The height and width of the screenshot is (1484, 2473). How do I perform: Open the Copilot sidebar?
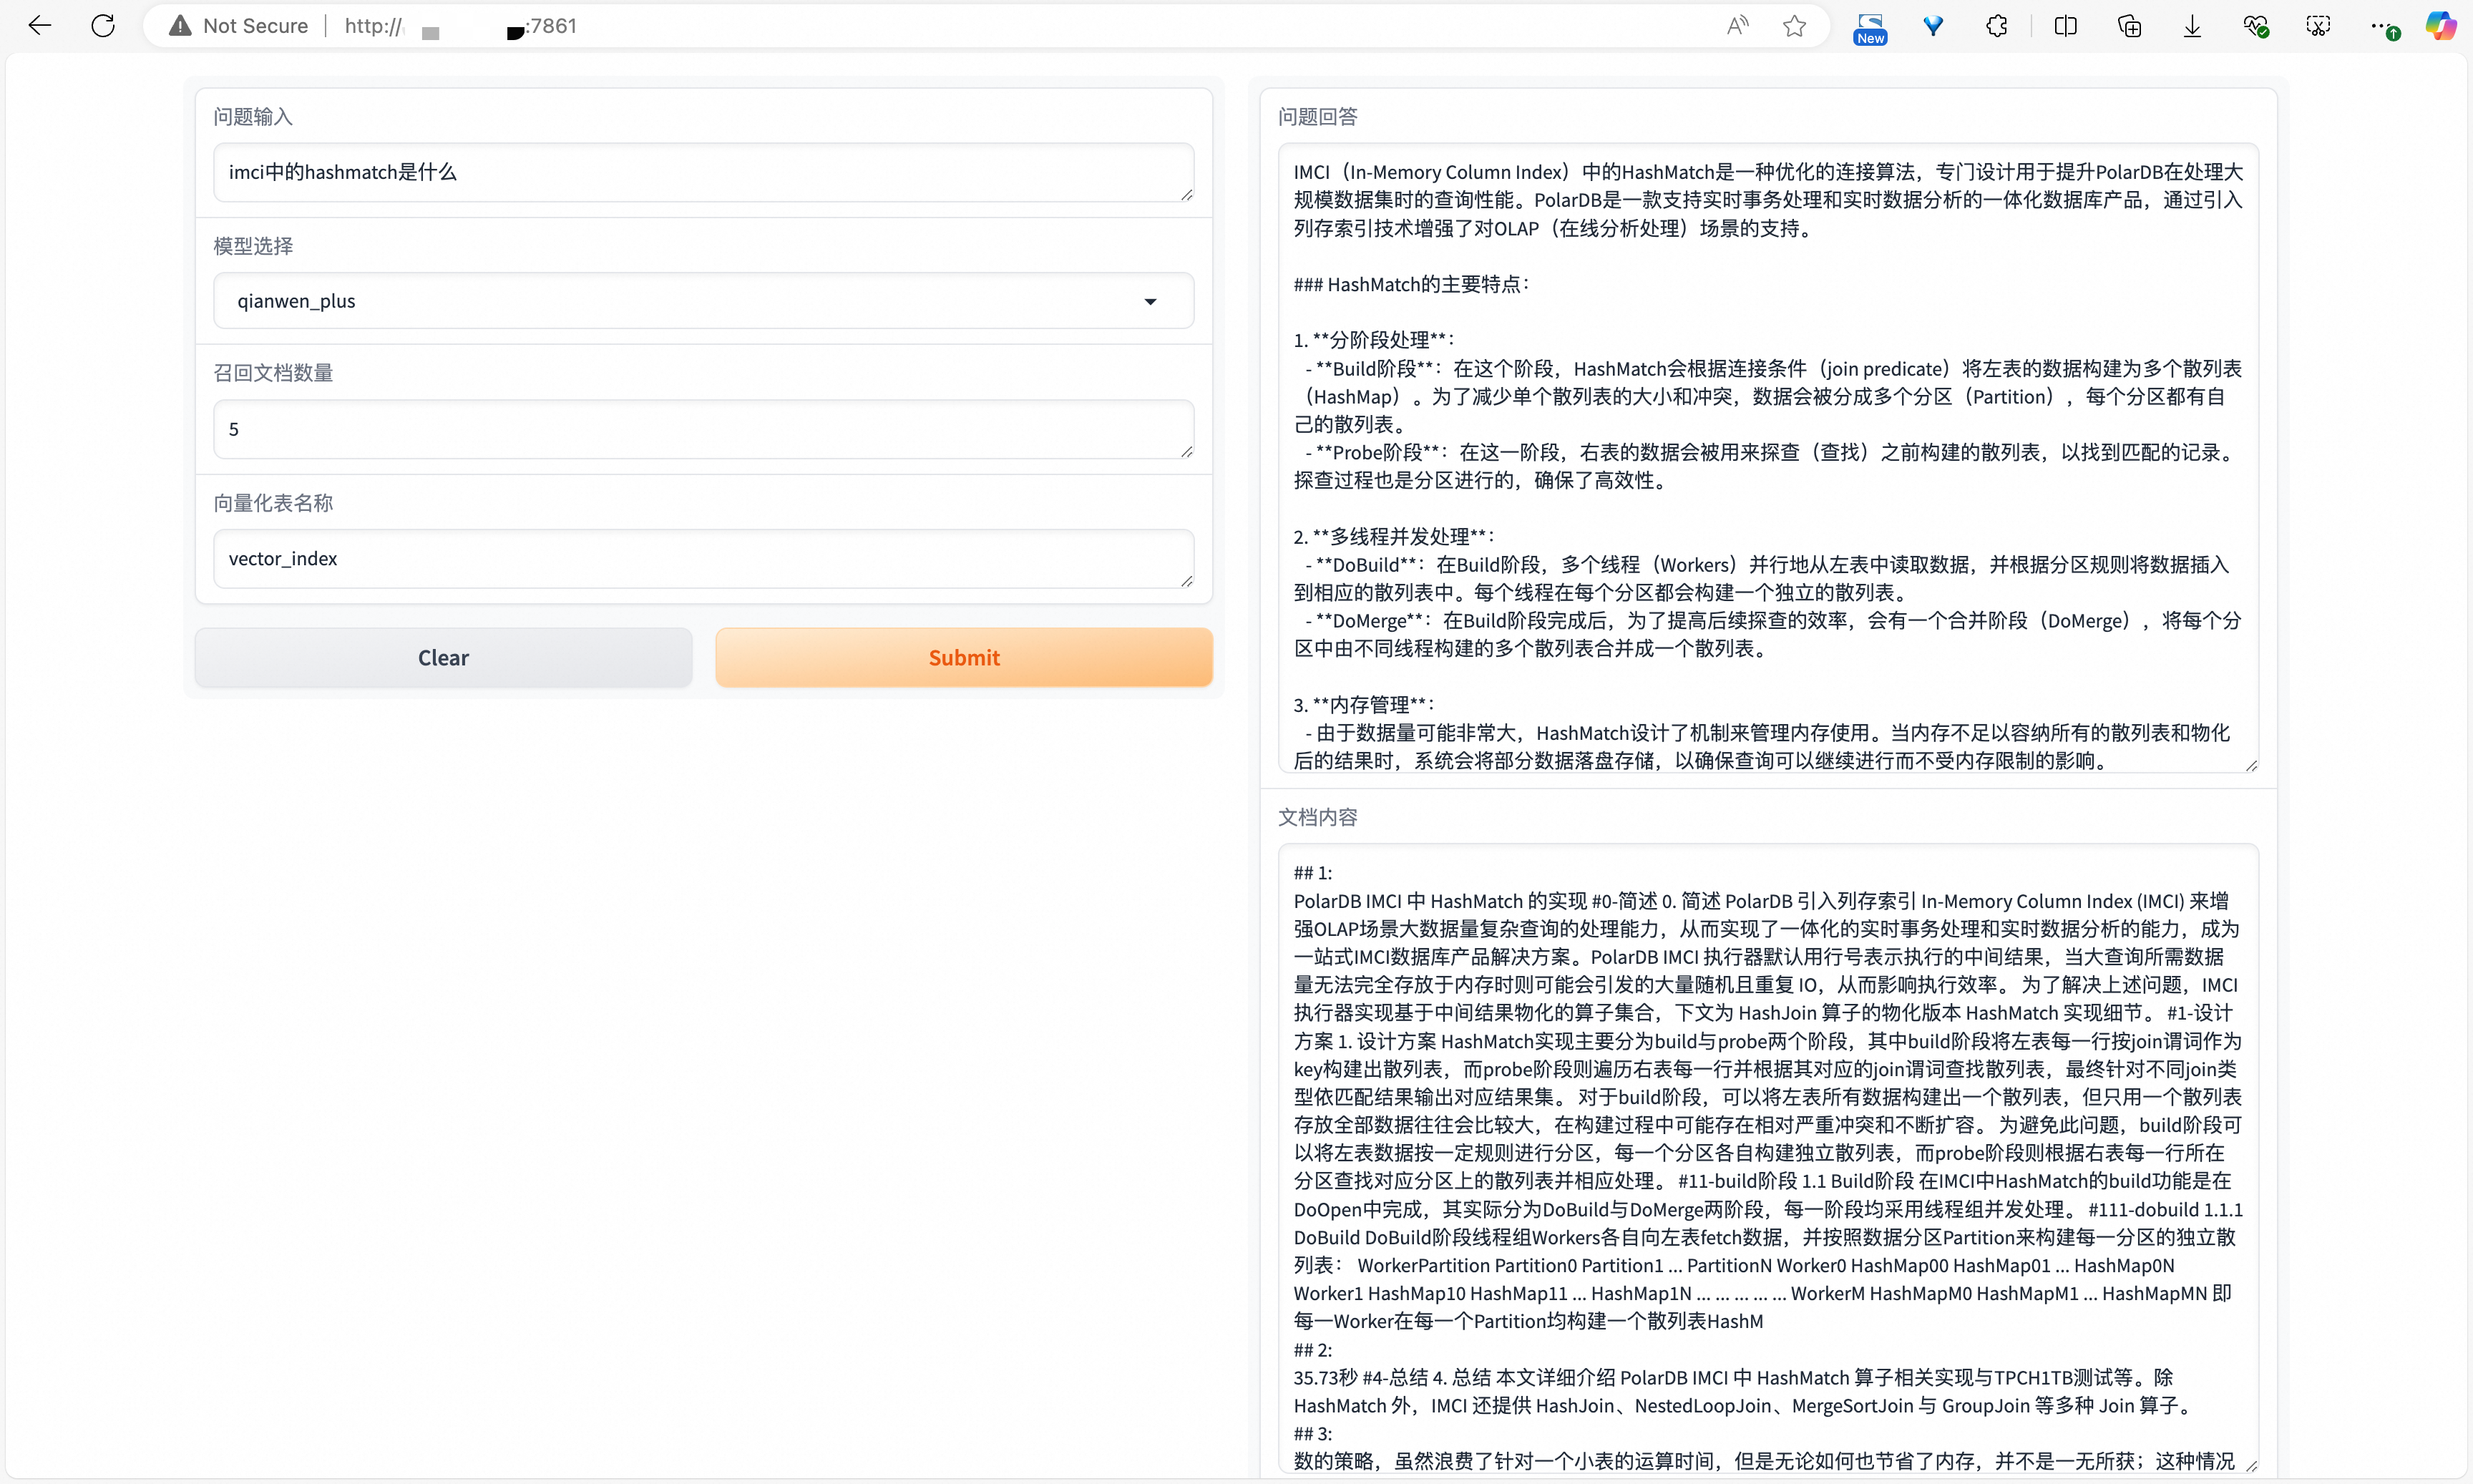pos(2441,26)
